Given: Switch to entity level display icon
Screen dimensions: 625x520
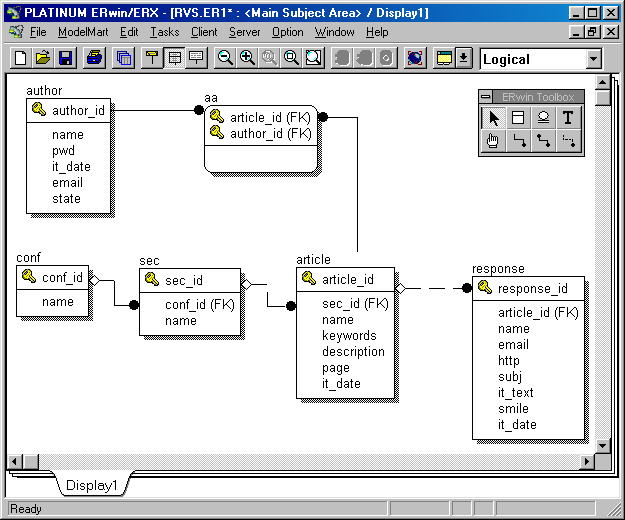Looking at the screenshot, I should click(x=151, y=58).
